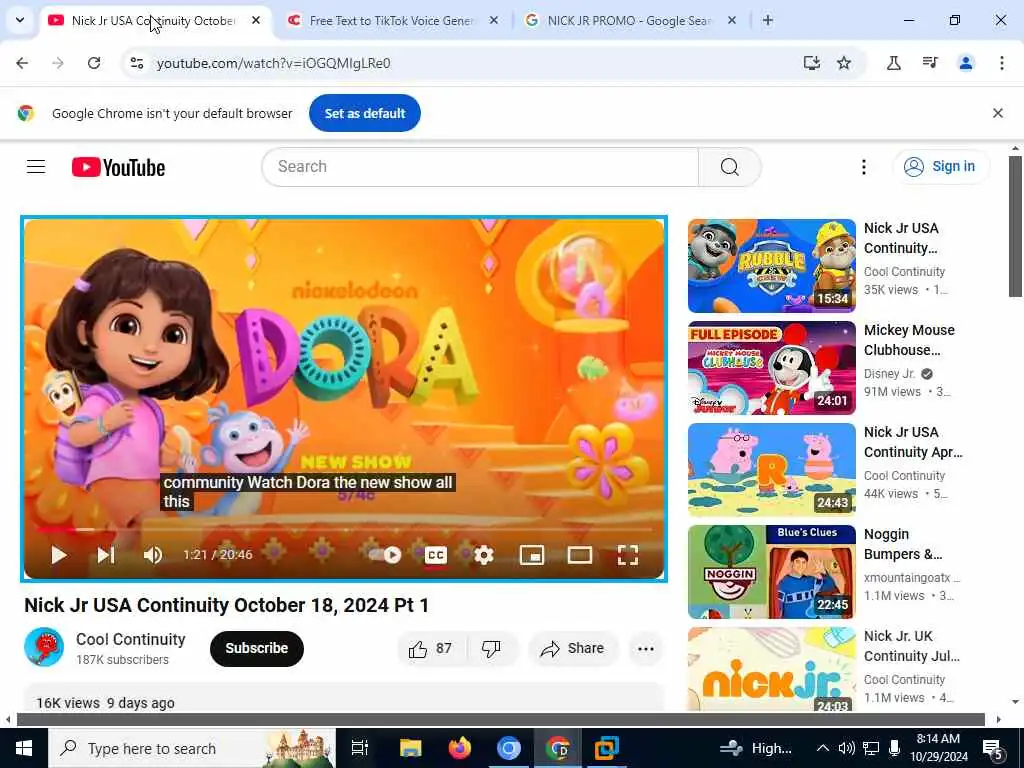Select the Nick Jr USA Continuity tab

tap(153, 21)
